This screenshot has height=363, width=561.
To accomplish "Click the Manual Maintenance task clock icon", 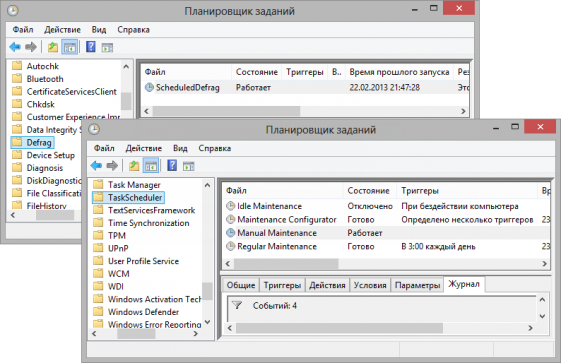I will 230,233.
